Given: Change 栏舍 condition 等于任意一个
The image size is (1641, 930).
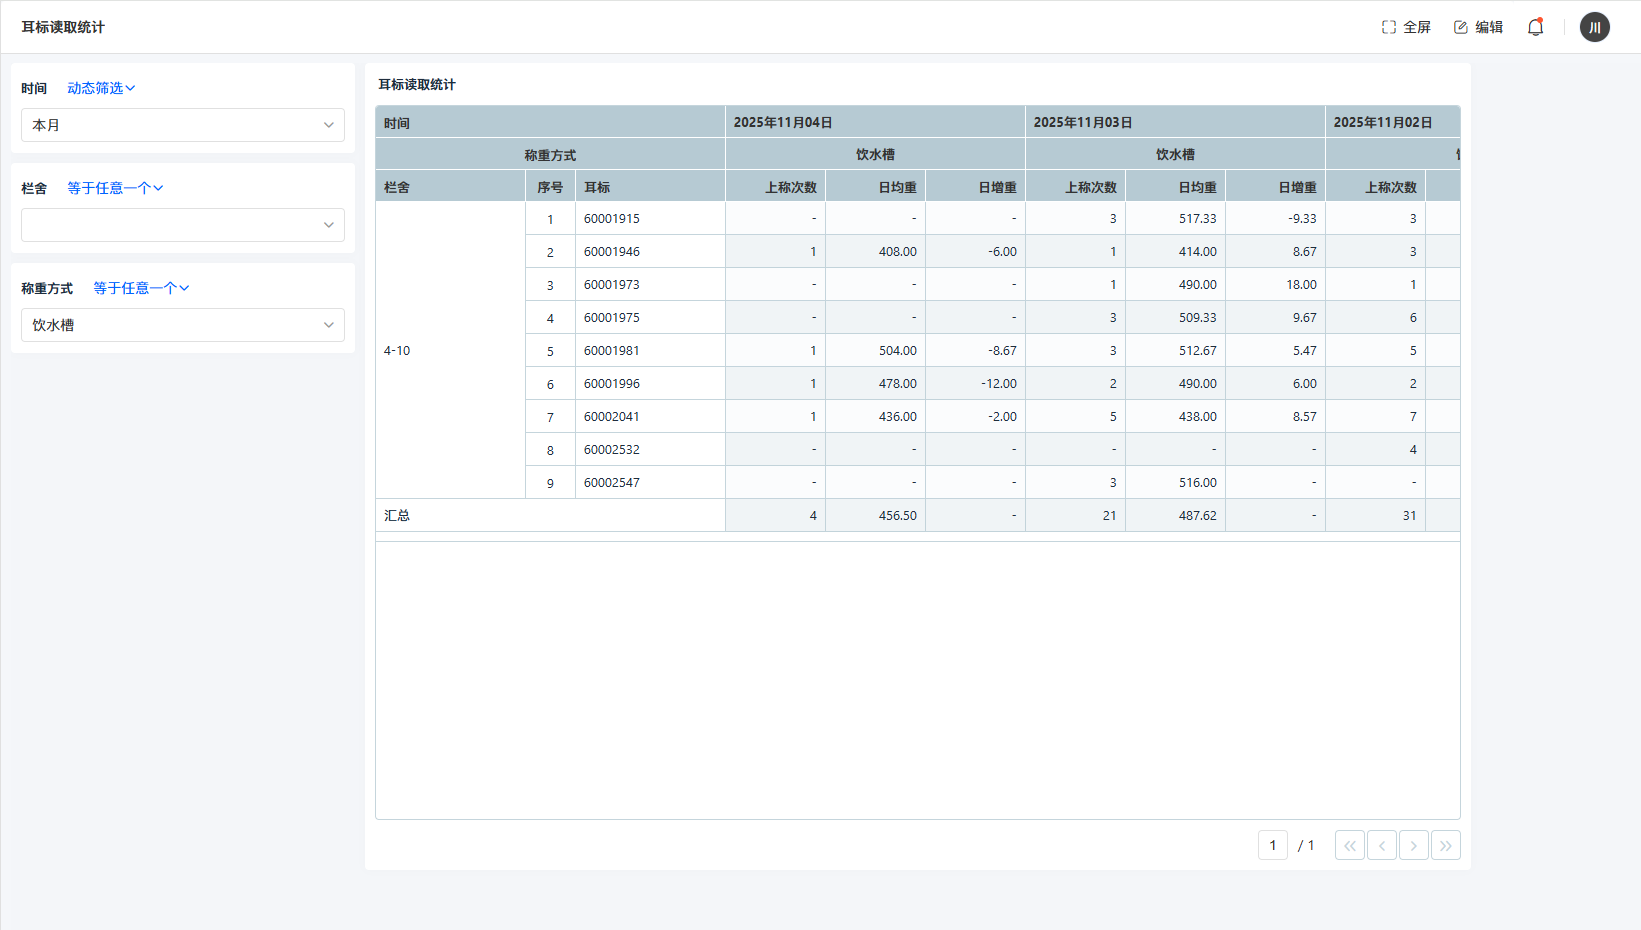Looking at the screenshot, I should coord(115,188).
